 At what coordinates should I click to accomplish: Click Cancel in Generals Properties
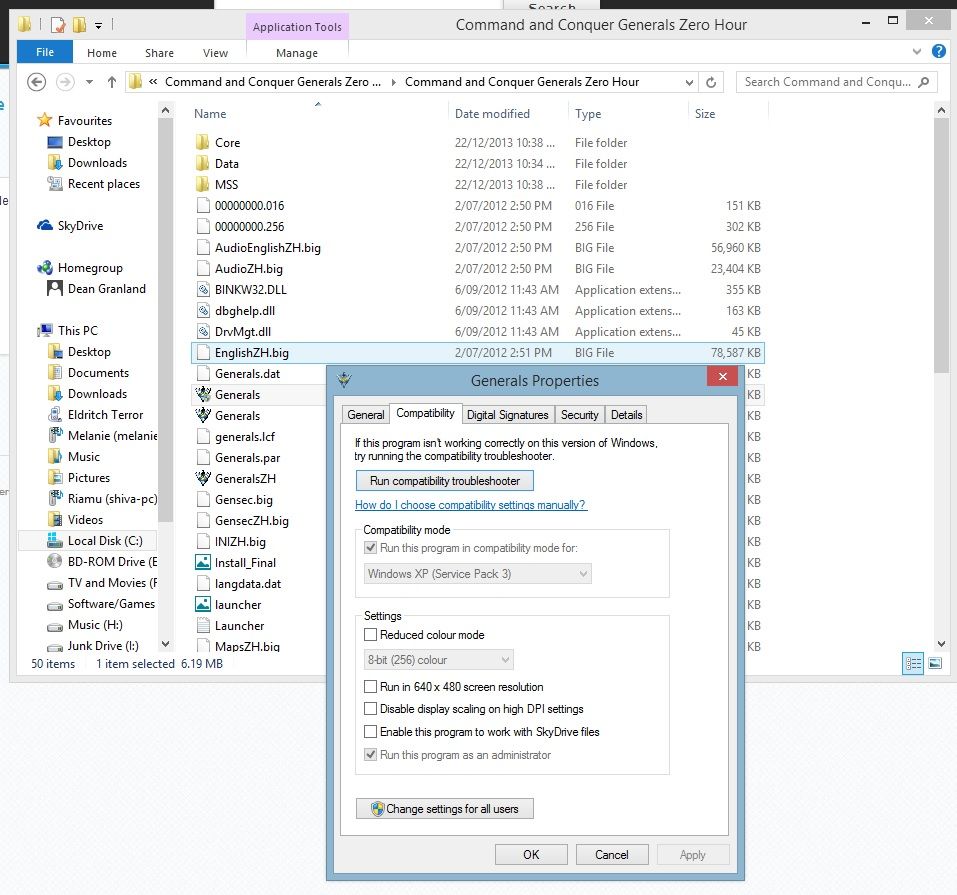[612, 855]
